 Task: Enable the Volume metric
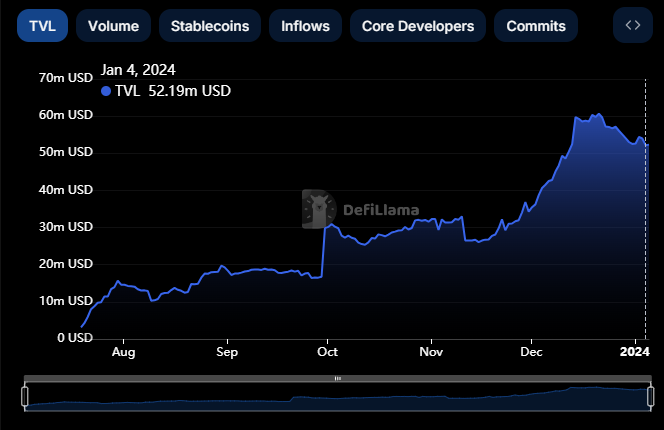[x=113, y=26]
